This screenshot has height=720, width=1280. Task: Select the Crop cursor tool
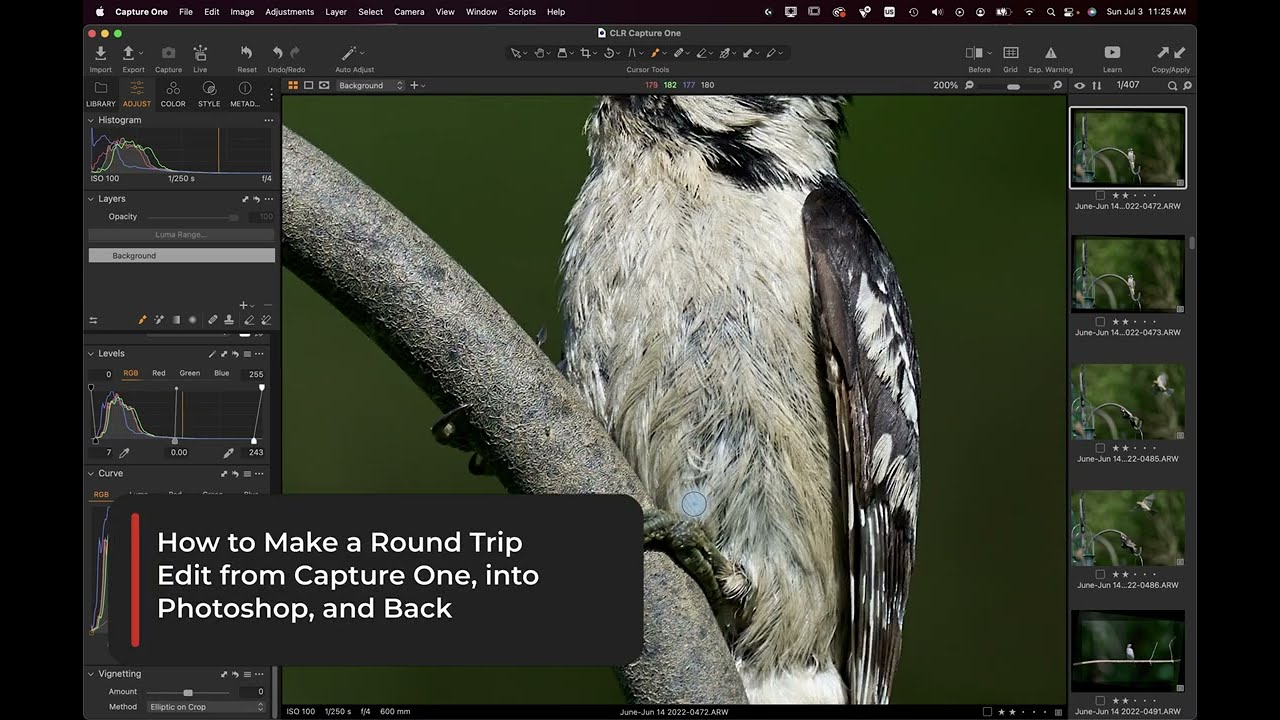586,53
